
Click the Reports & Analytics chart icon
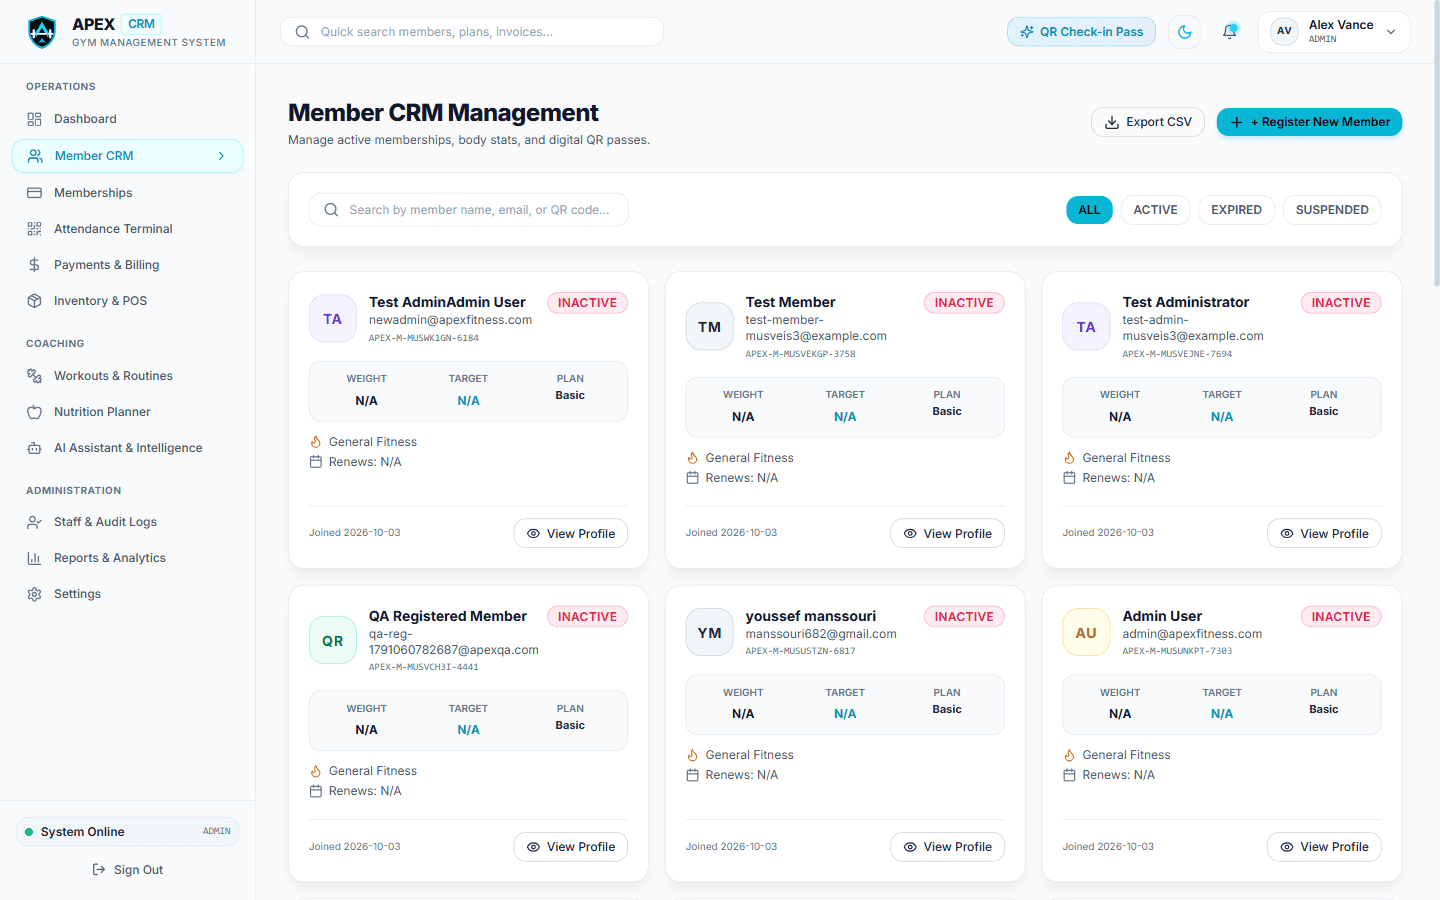tap(34, 558)
